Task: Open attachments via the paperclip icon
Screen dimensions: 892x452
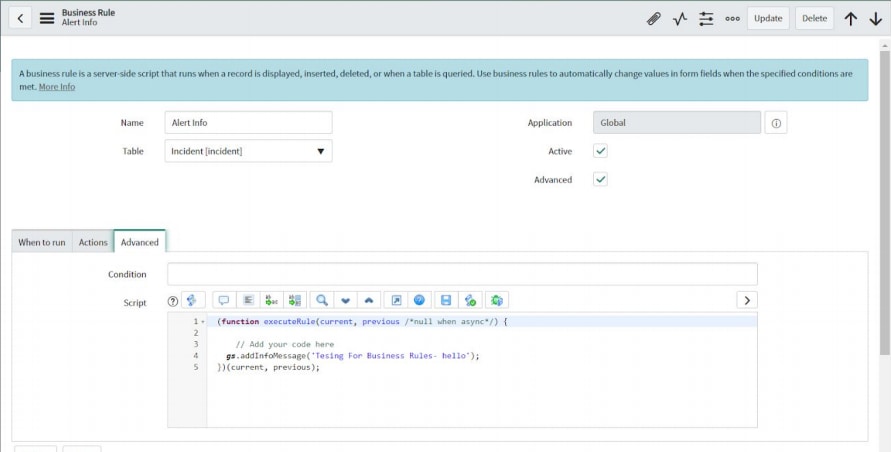Action: 654,19
